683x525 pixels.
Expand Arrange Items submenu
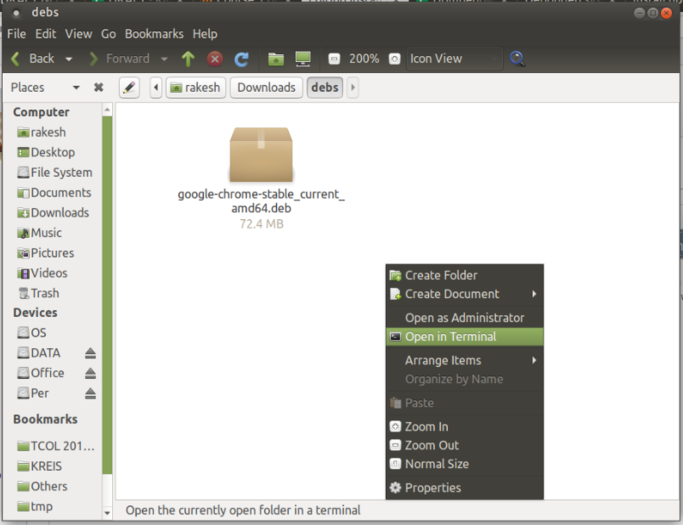pyautogui.click(x=465, y=360)
